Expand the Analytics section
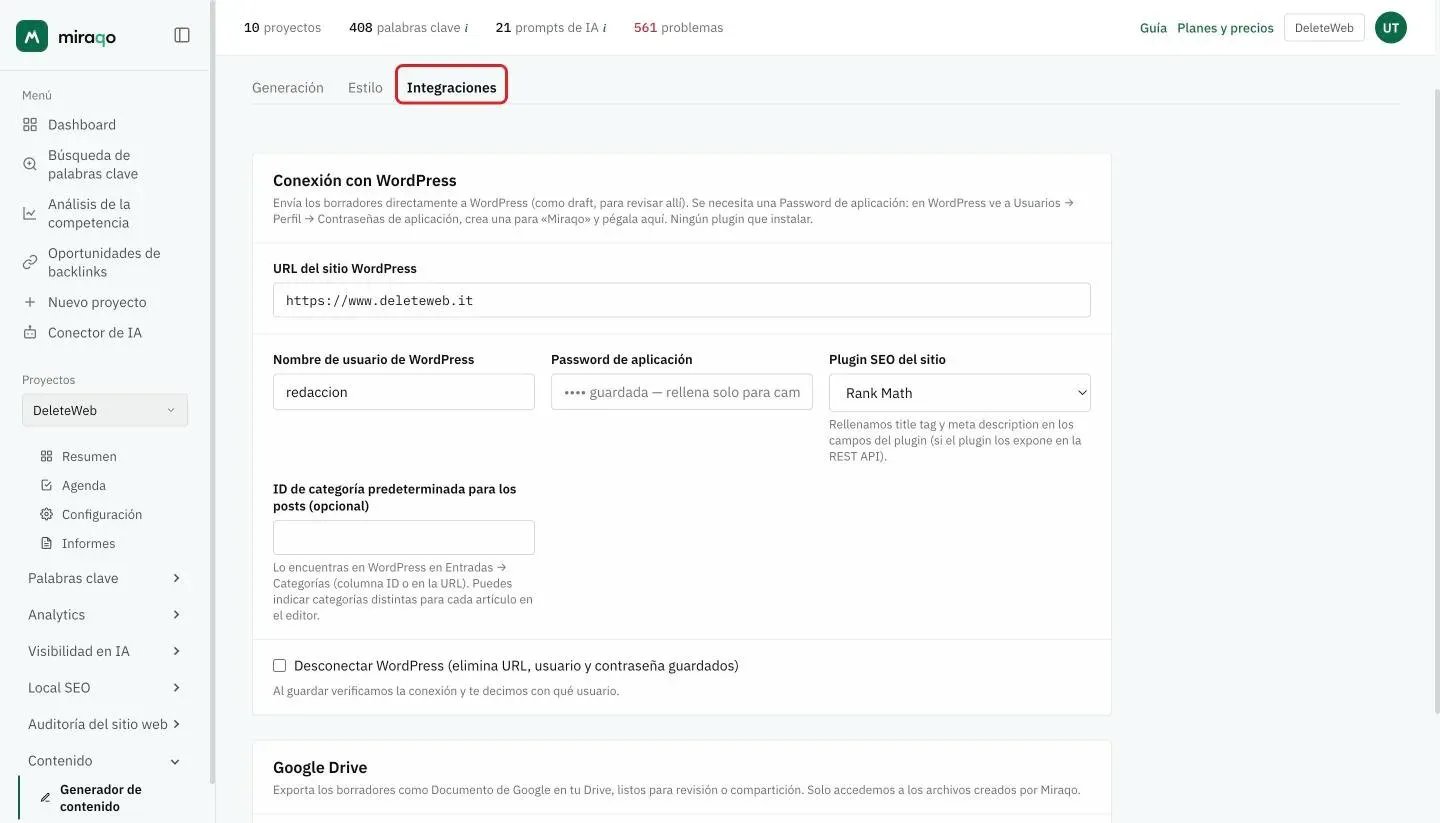Viewport: 1440px width, 823px height. [105, 615]
